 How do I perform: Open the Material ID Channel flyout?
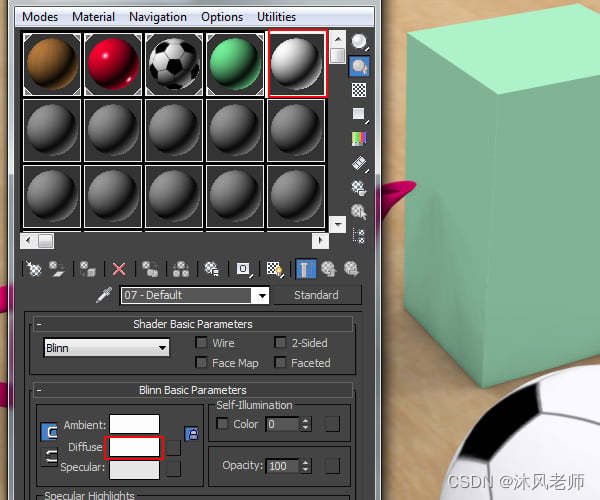pos(244,269)
